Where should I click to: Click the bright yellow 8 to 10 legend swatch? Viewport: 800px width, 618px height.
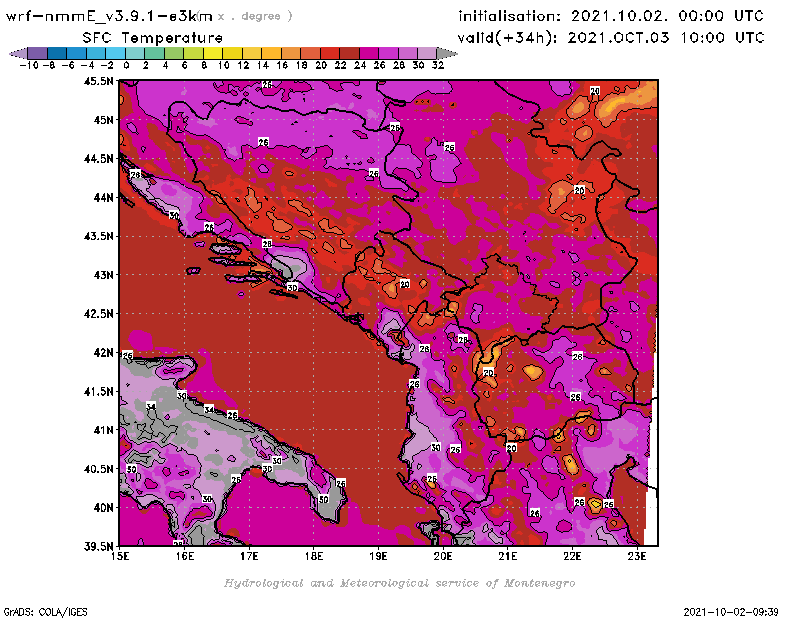pyautogui.click(x=213, y=53)
